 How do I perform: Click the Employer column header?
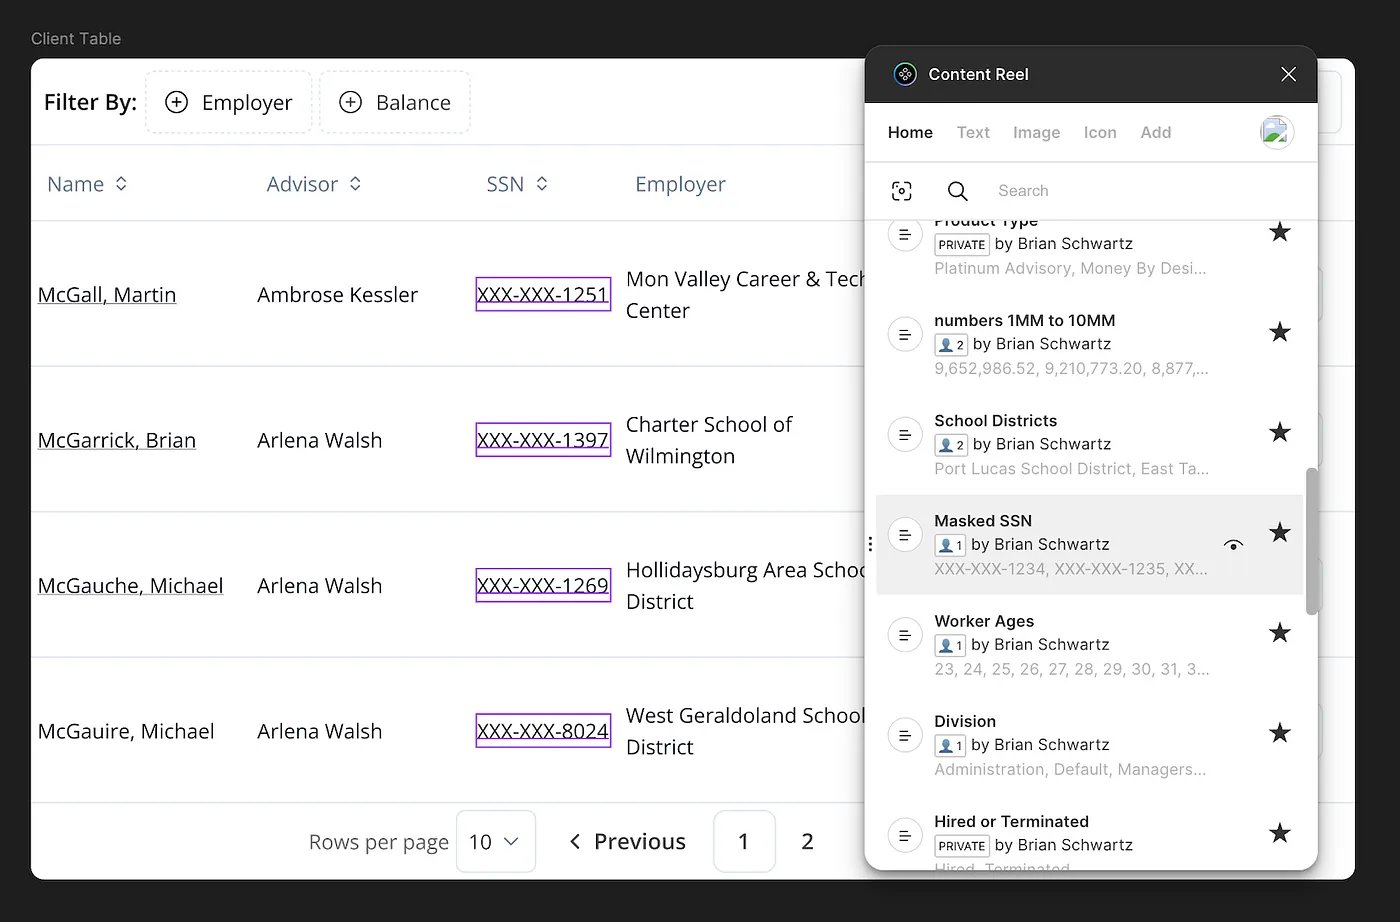click(680, 184)
